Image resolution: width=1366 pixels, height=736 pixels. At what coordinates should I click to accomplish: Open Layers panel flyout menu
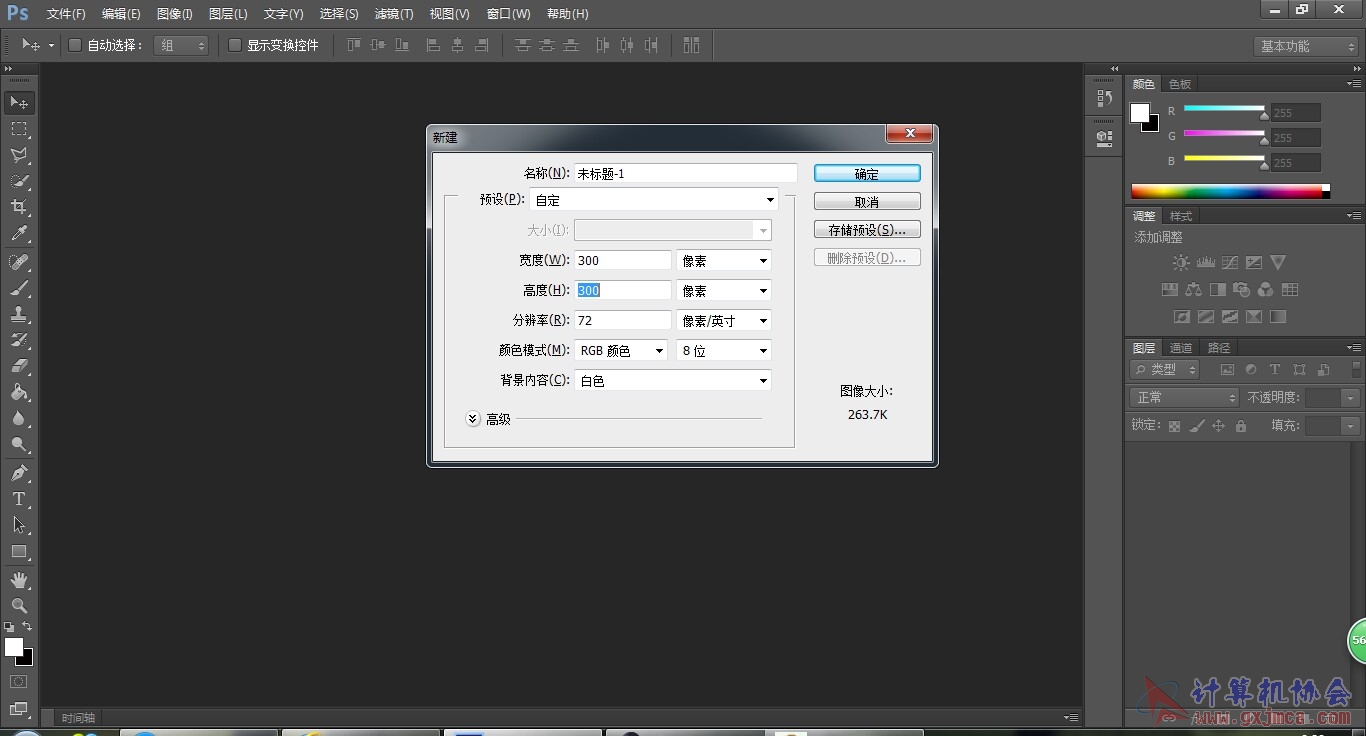[x=1352, y=348]
